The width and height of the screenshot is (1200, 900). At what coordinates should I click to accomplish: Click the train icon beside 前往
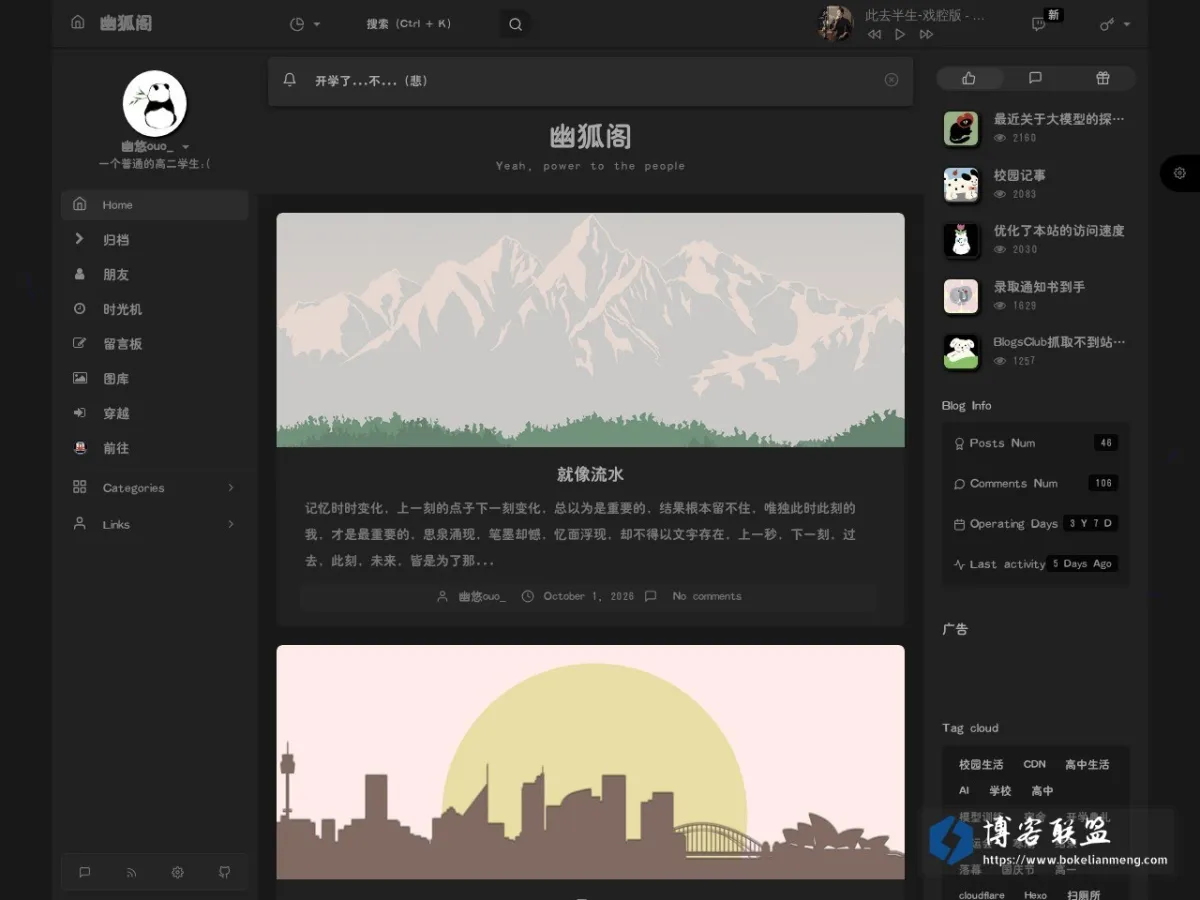(79, 448)
